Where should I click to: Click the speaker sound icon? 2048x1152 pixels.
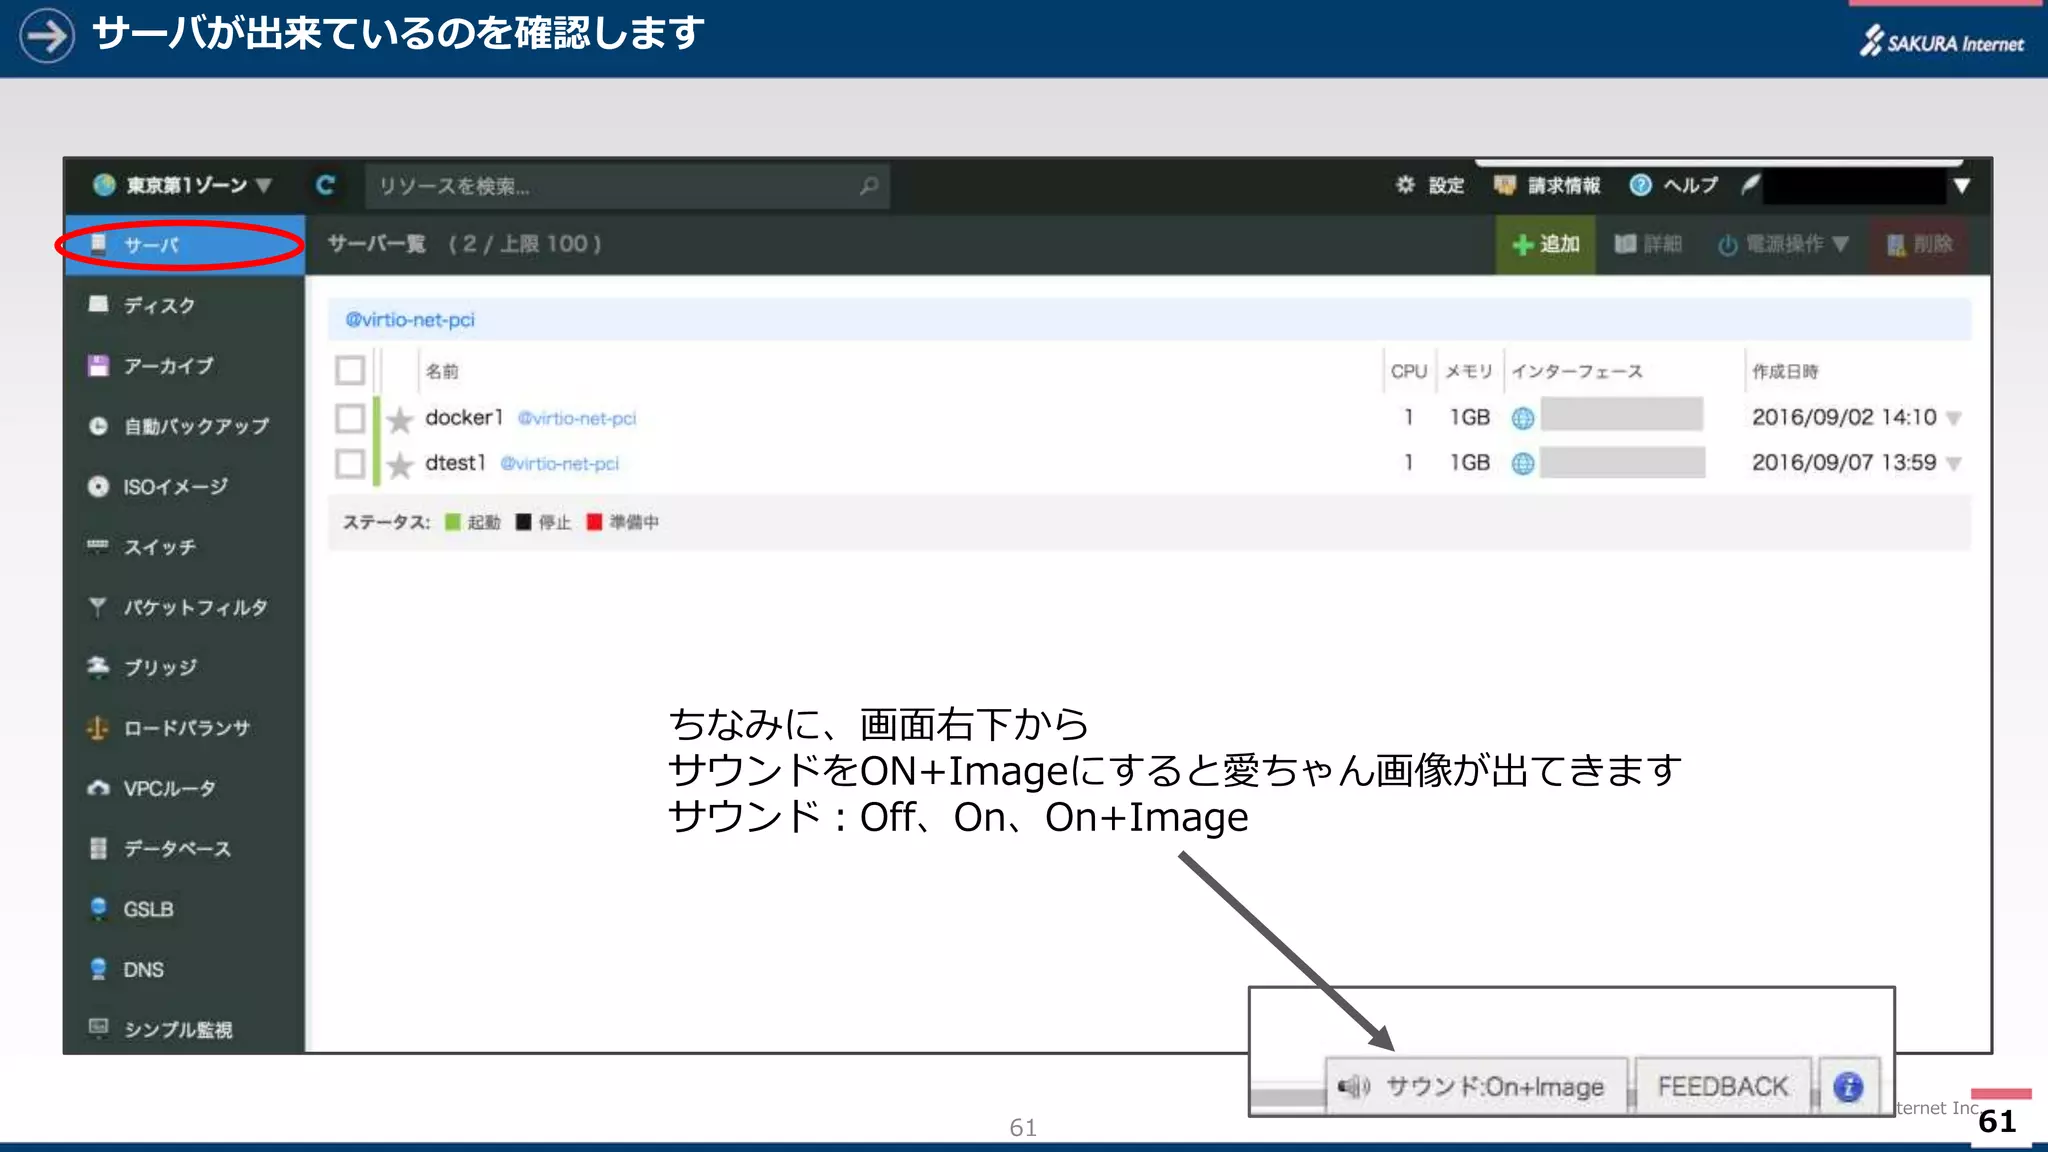point(1354,1086)
